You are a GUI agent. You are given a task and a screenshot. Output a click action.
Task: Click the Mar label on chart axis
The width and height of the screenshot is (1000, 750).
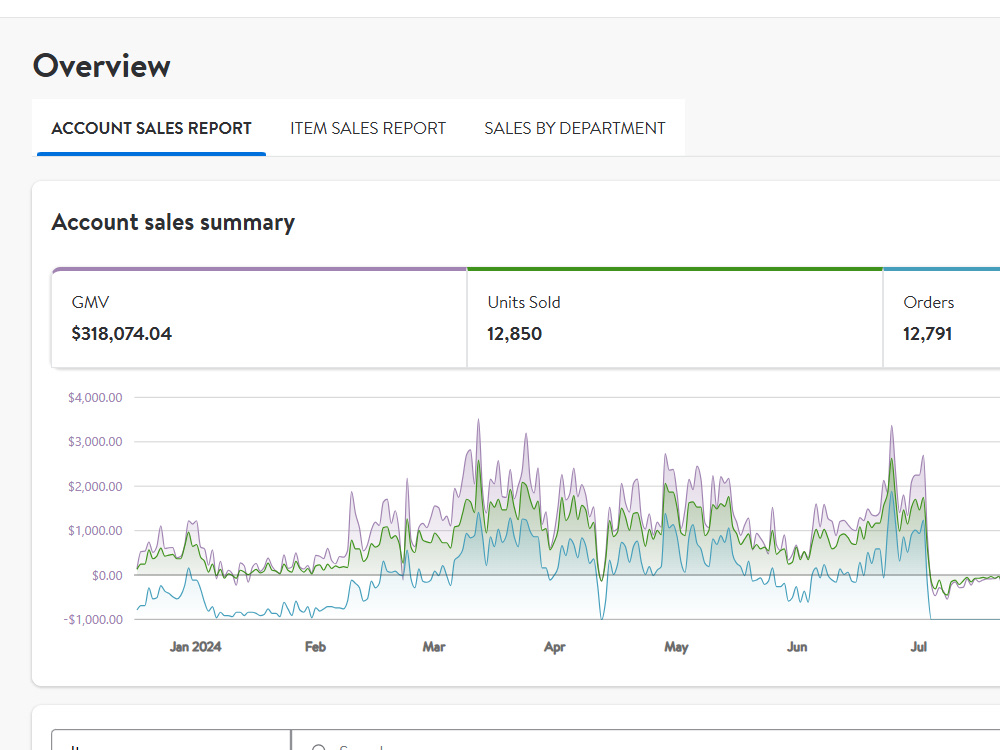click(x=434, y=647)
